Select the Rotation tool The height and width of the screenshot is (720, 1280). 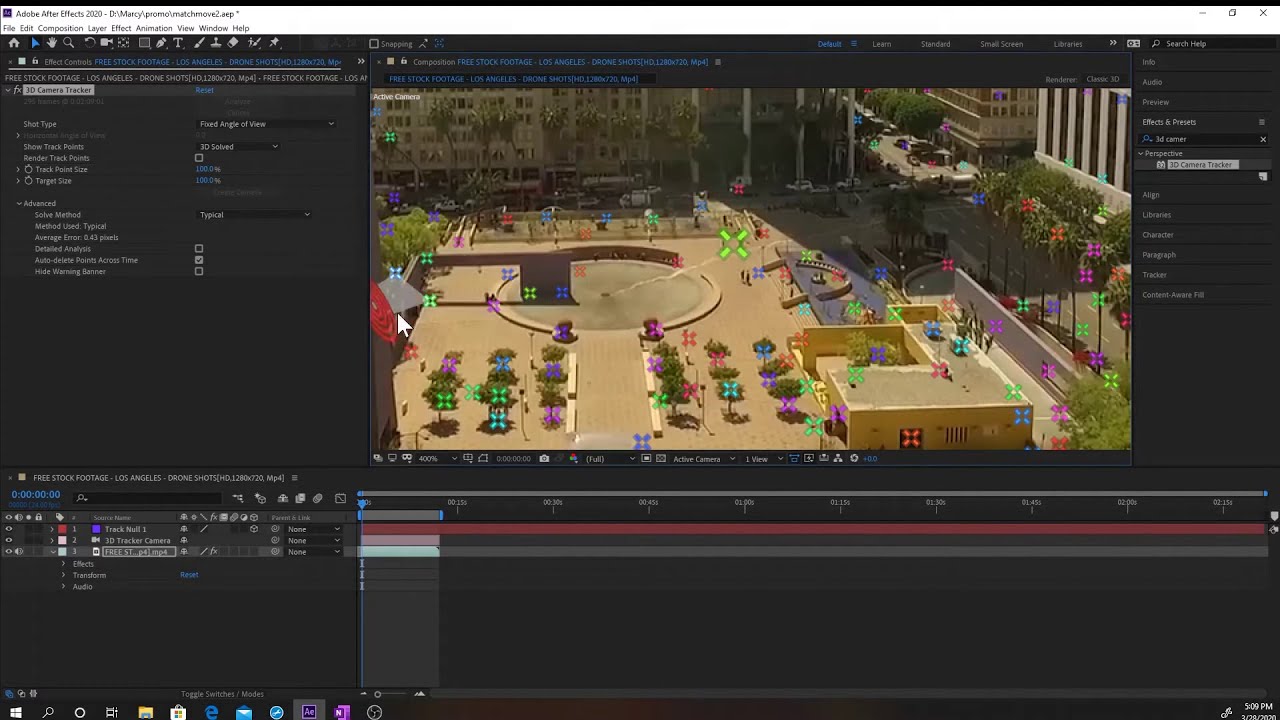tap(89, 43)
